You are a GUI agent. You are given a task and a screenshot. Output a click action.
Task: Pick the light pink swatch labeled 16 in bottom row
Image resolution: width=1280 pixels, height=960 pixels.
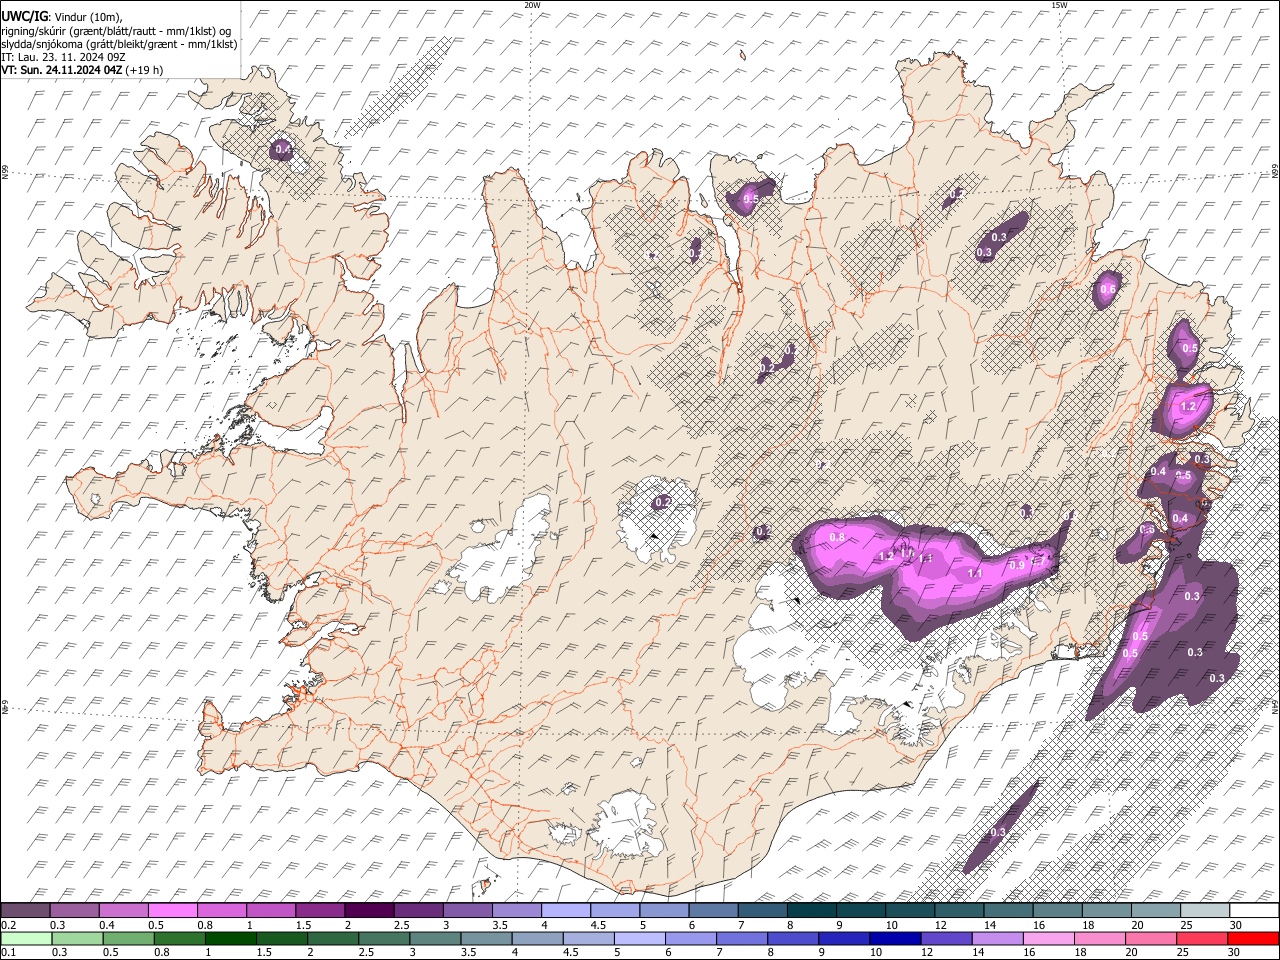pos(1049,938)
